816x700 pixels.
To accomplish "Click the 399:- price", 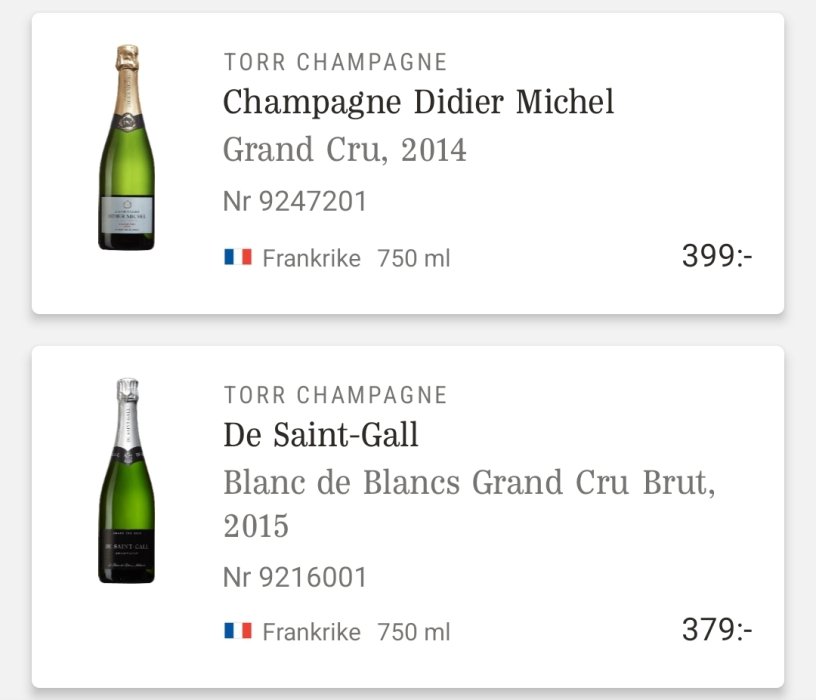I will [717, 256].
